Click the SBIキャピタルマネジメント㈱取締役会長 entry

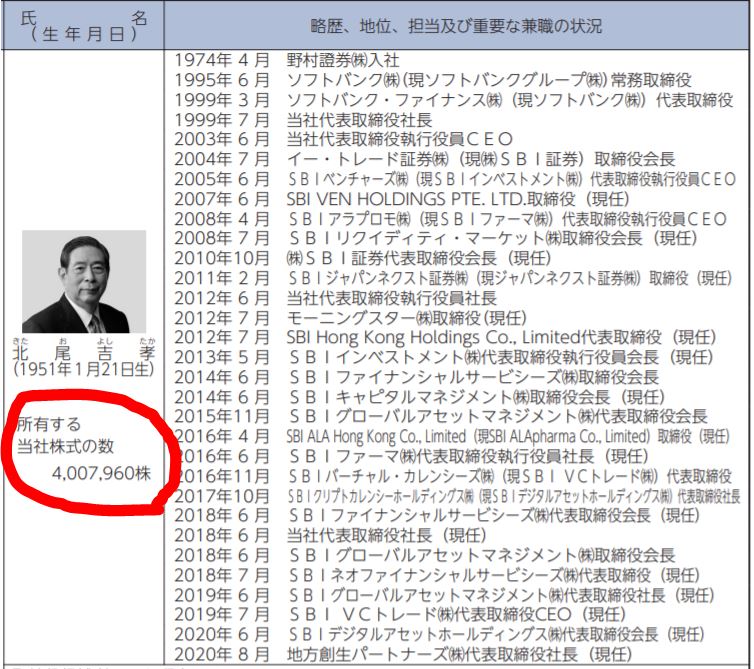click(x=476, y=397)
